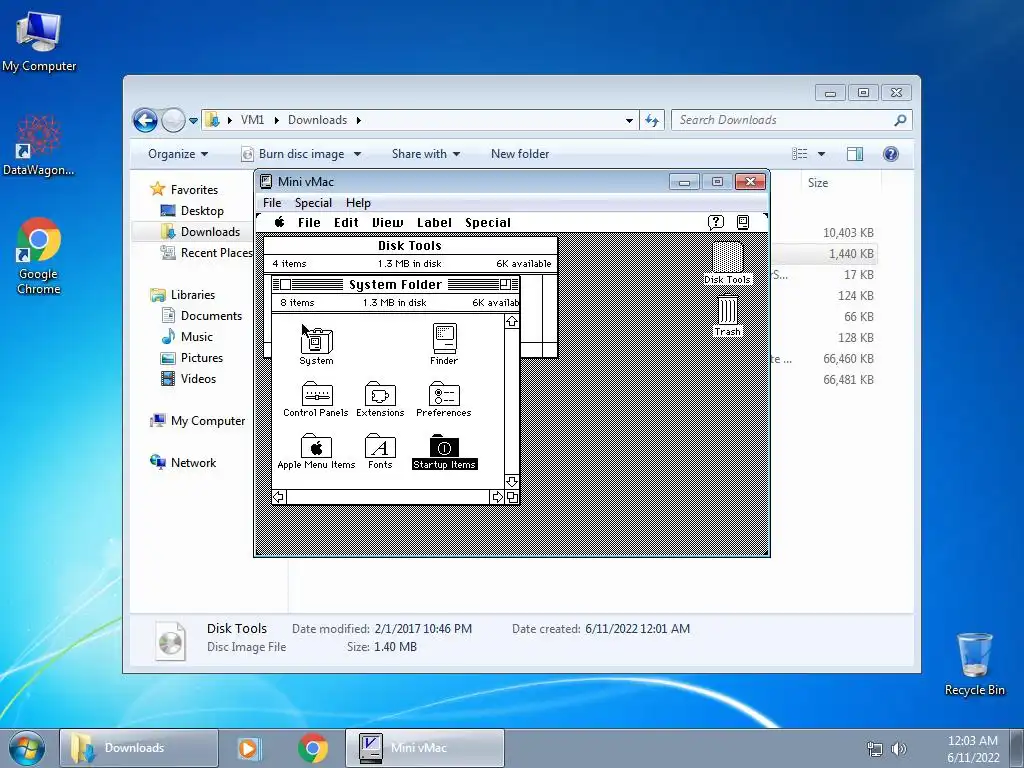This screenshot has width=1024, height=768.
Task: Select the Fonts folder icon
Action: click(x=380, y=446)
